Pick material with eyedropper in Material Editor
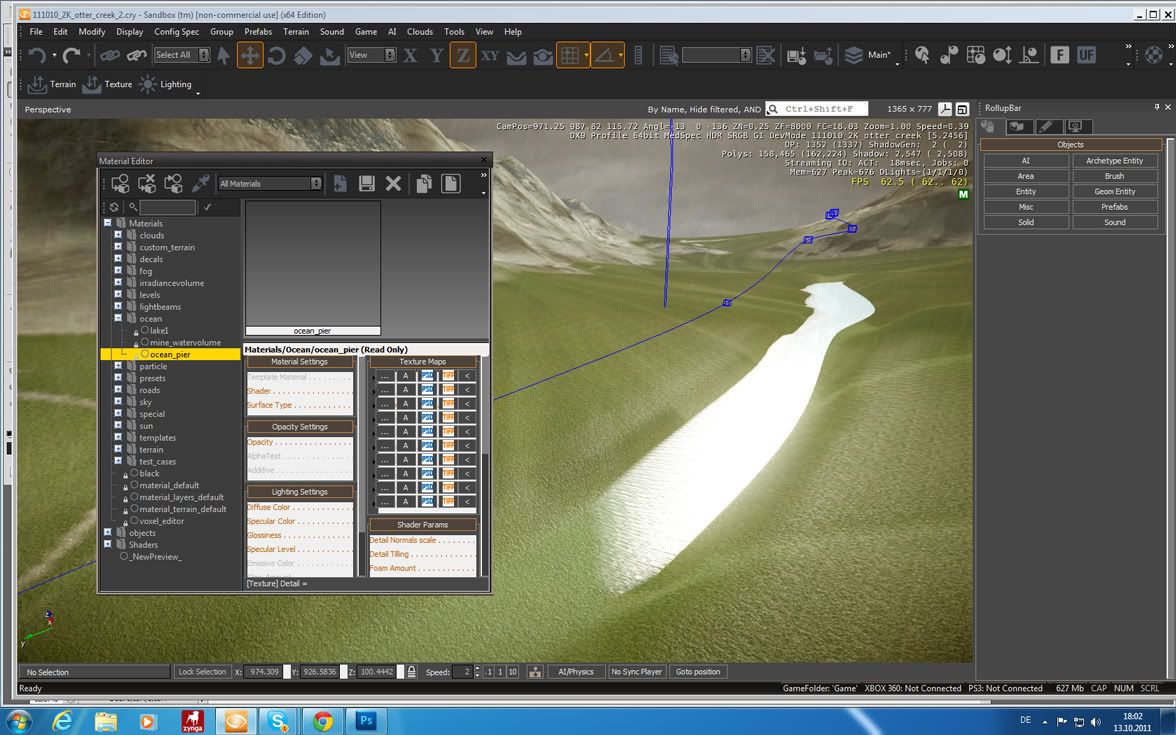The image size is (1176, 735). tap(200, 183)
